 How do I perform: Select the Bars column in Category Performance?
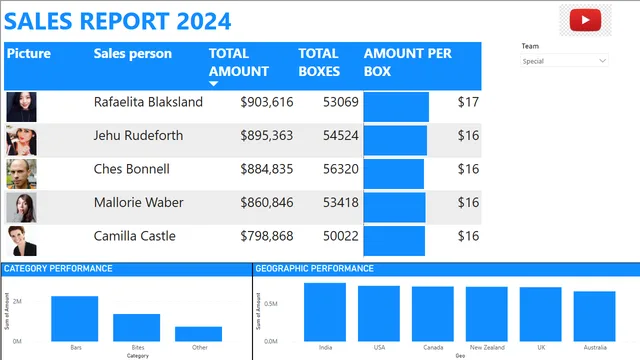75,319
